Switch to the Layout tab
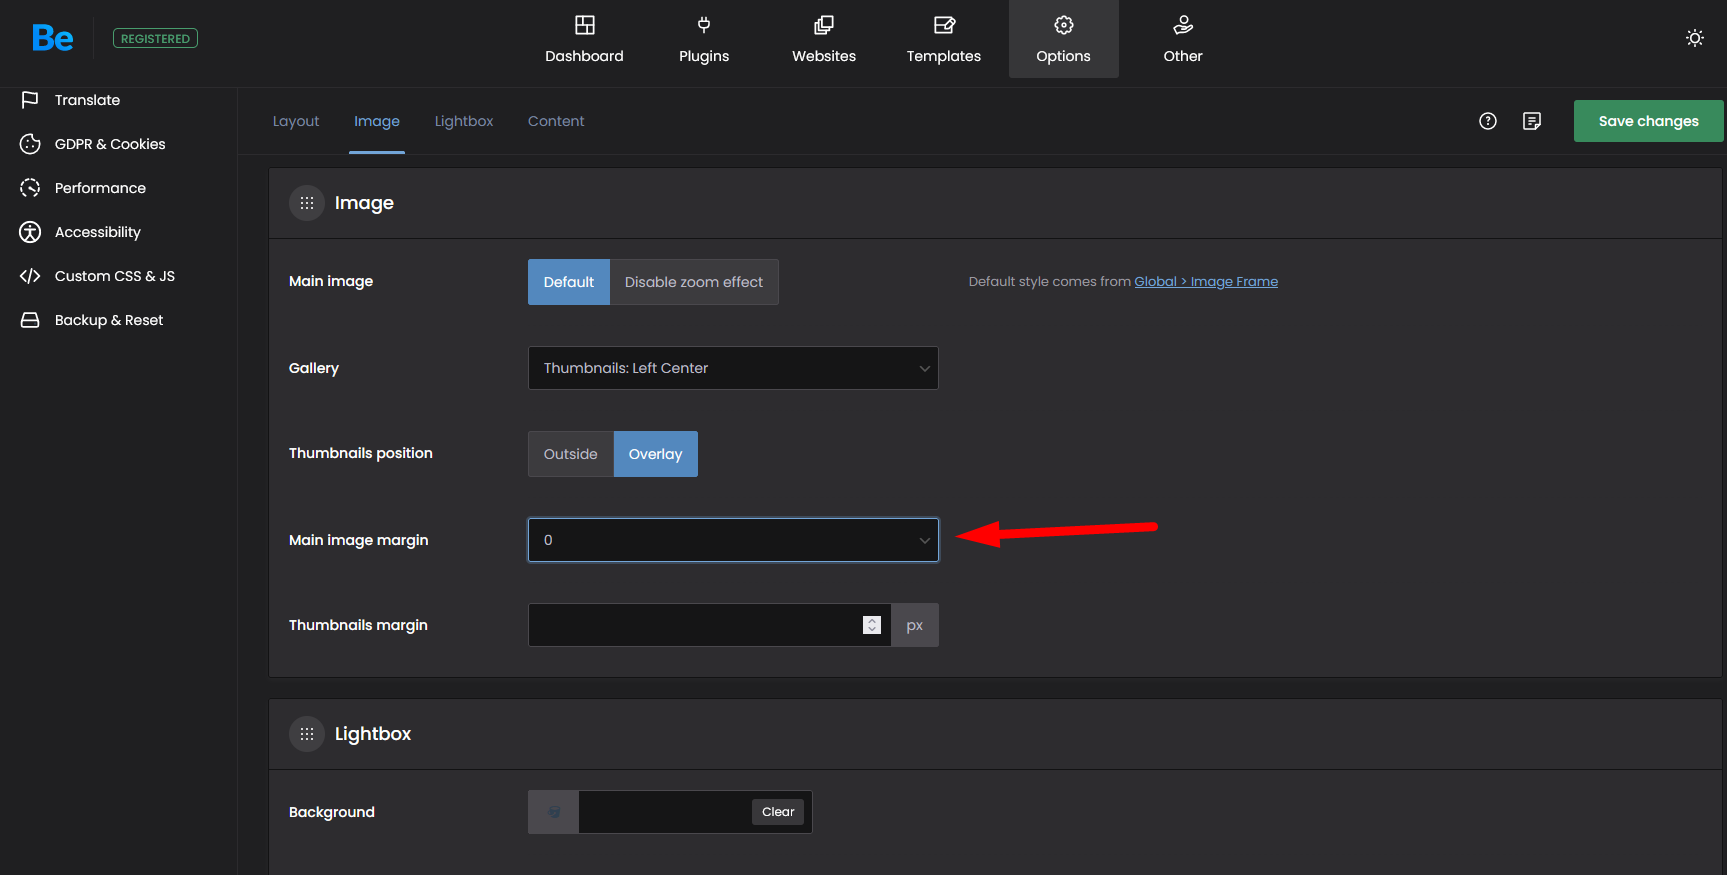This screenshot has width=1727, height=875. tap(296, 121)
